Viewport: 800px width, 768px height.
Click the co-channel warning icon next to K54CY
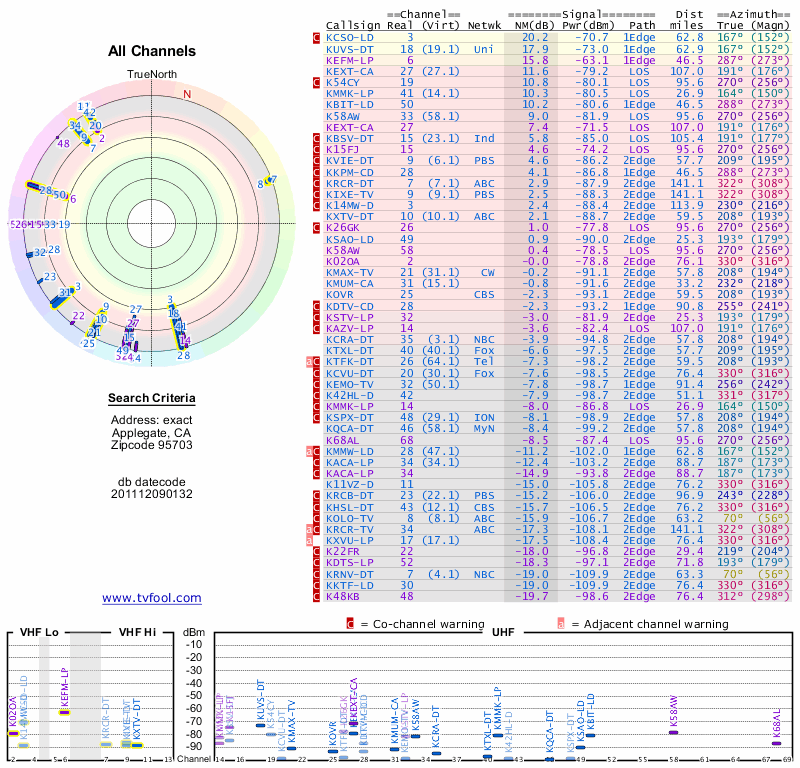click(x=317, y=82)
